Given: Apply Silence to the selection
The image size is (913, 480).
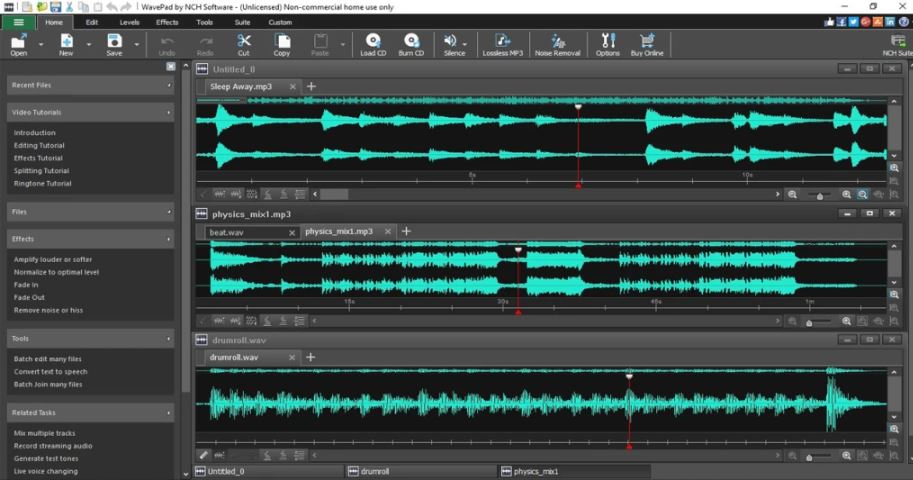Looking at the screenshot, I should click(452, 44).
